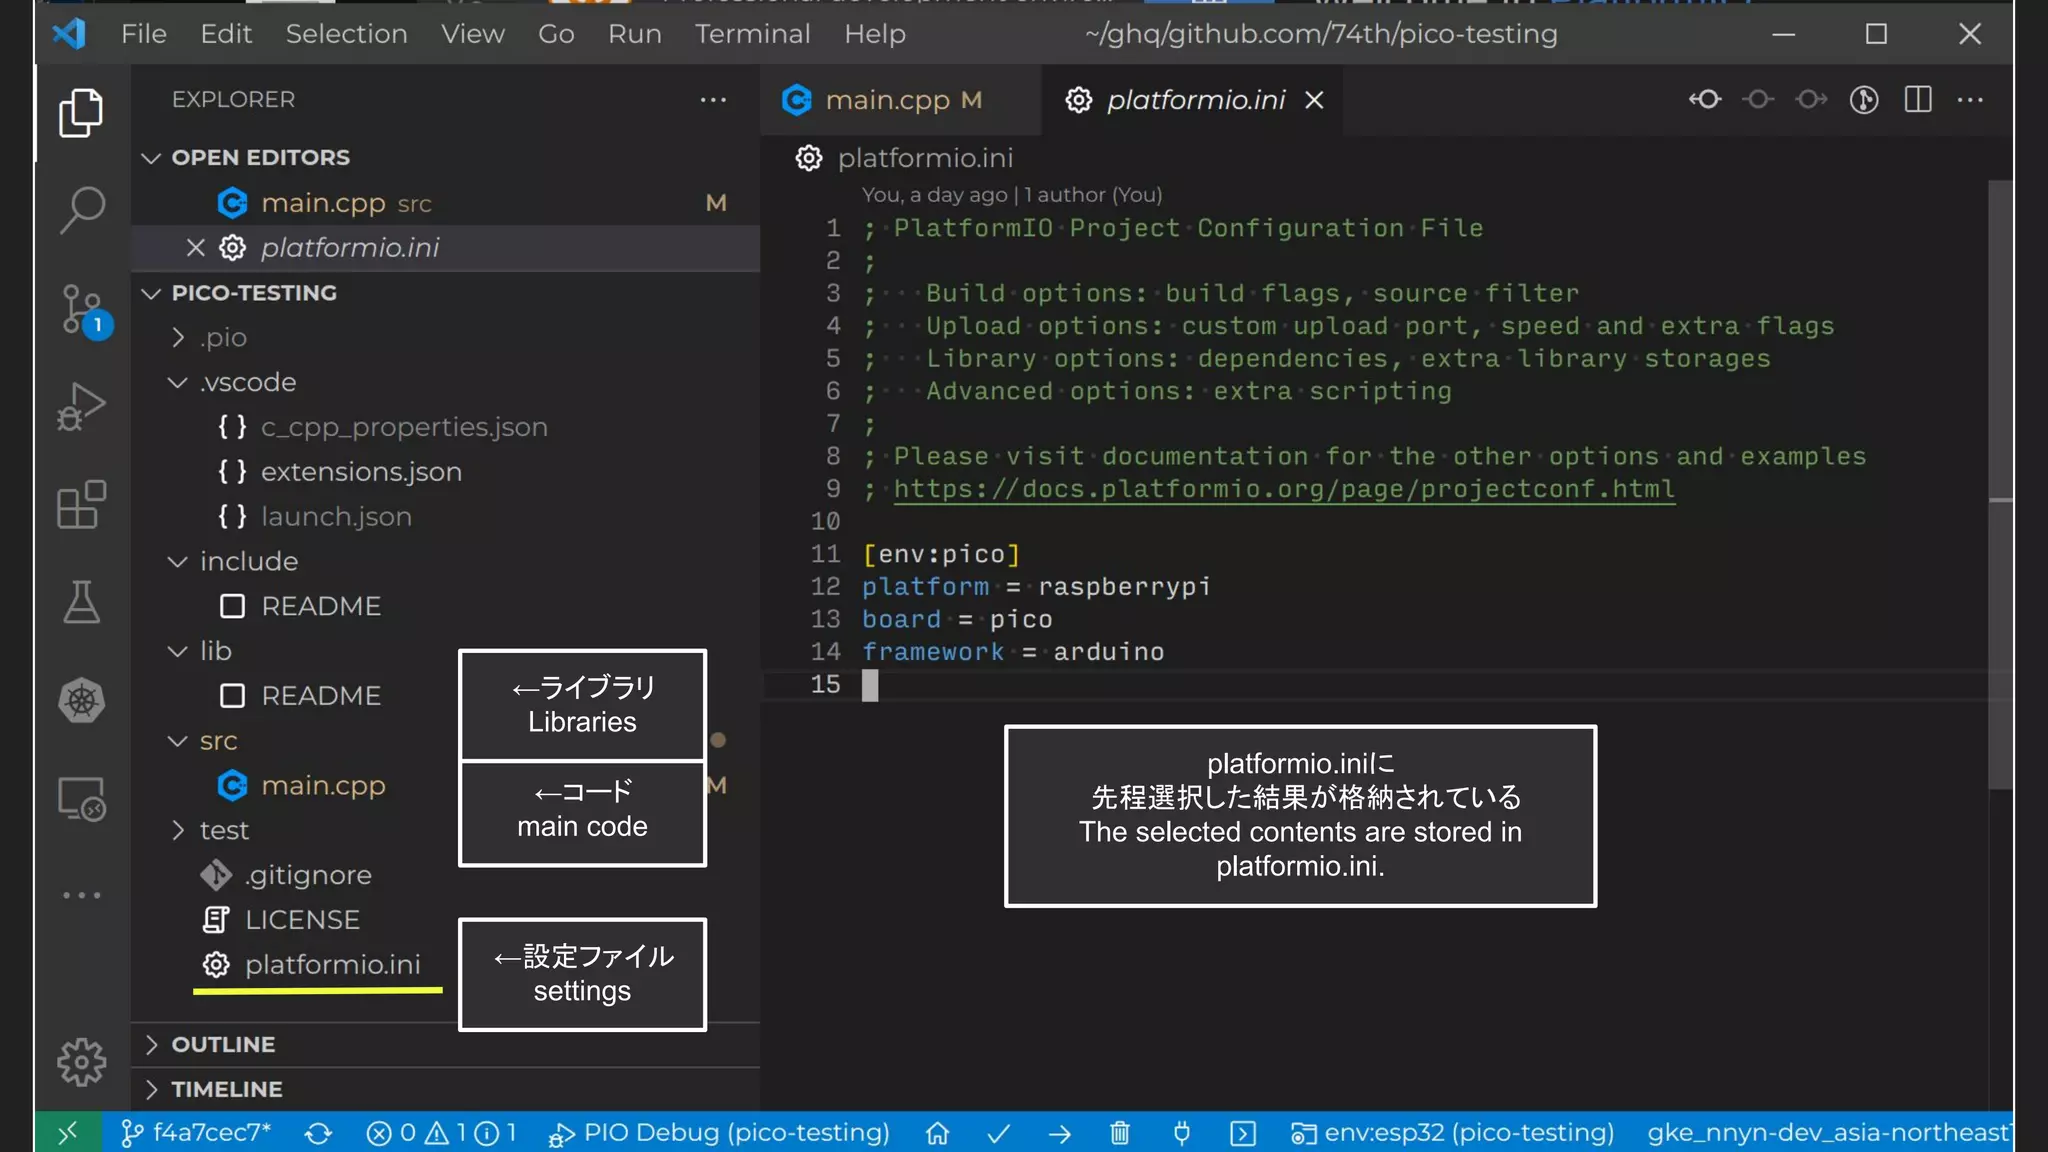Open the Kubernetes helm-wheel view

pyautogui.click(x=81, y=700)
